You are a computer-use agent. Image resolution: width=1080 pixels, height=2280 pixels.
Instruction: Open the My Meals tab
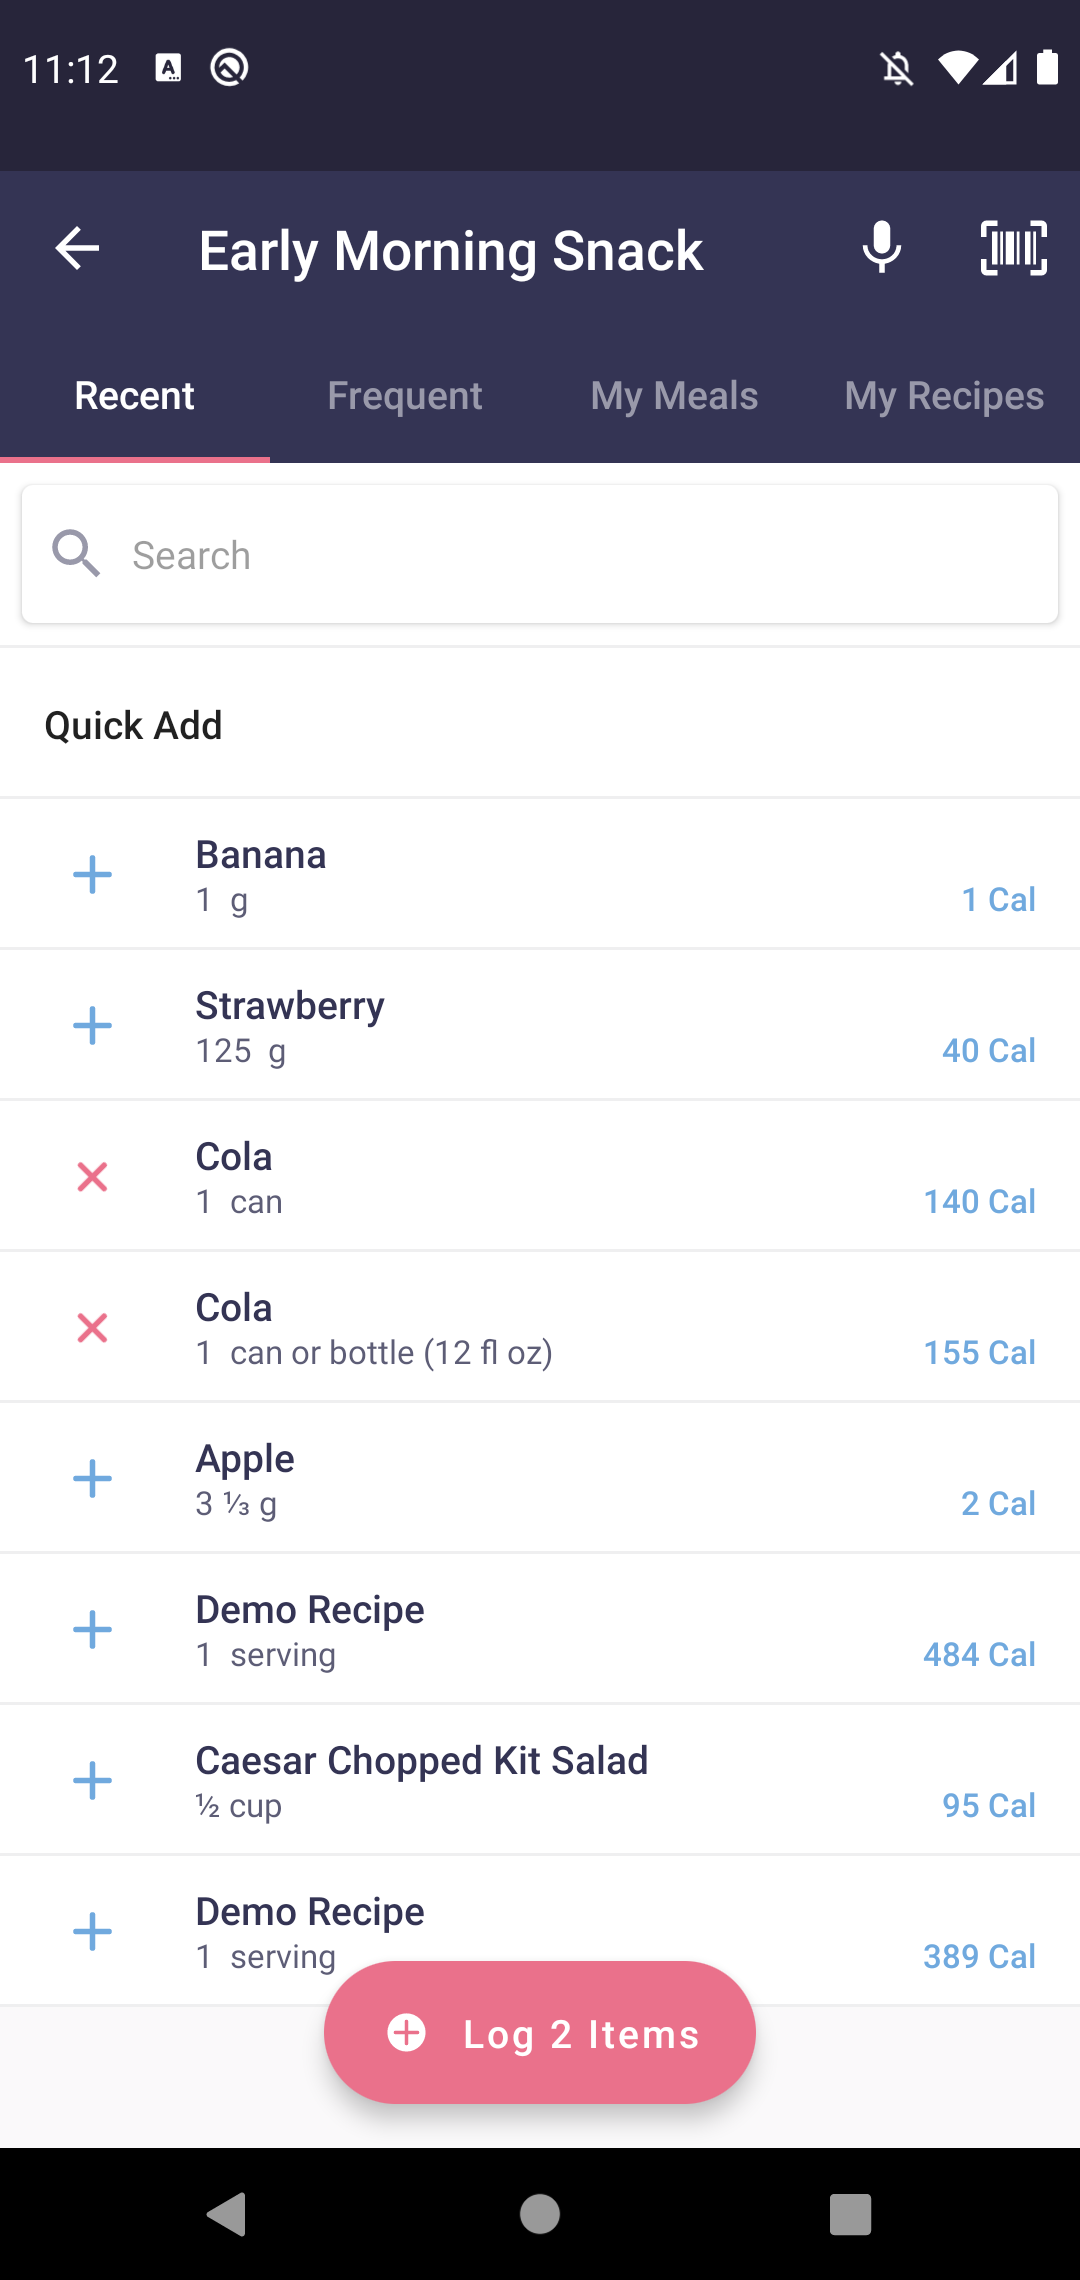coord(674,396)
